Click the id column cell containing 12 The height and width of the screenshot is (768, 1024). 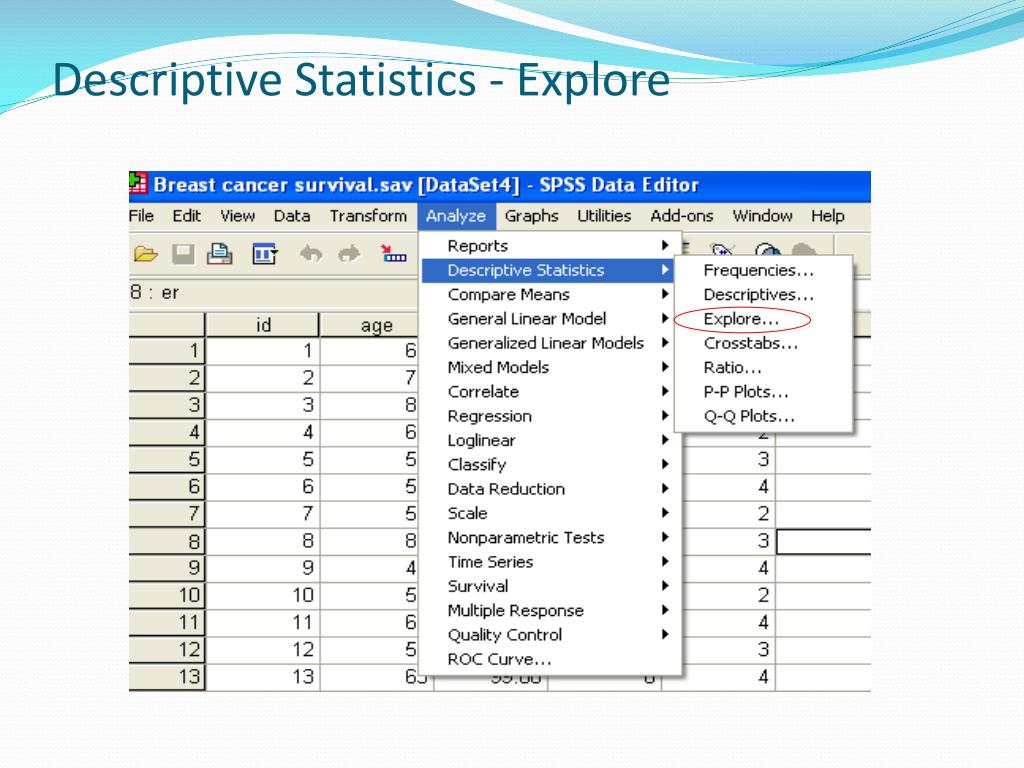(x=263, y=650)
